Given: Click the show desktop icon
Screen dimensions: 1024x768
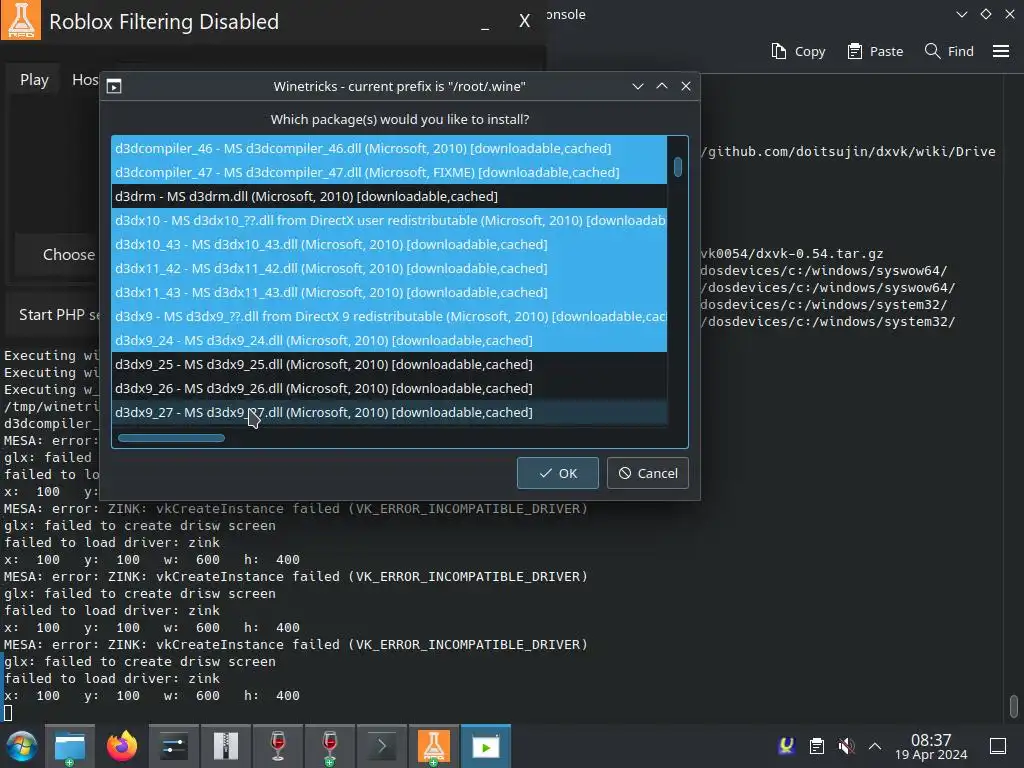Looking at the screenshot, I should [998, 746].
